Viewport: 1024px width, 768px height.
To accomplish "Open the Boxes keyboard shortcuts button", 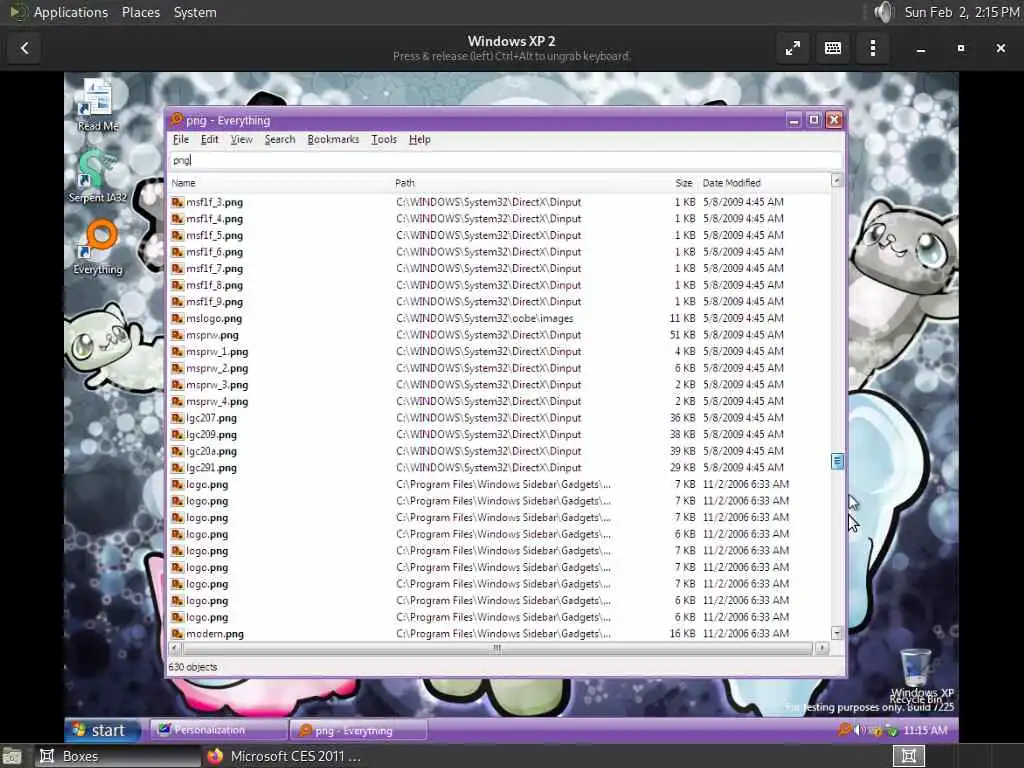I will 833,48.
